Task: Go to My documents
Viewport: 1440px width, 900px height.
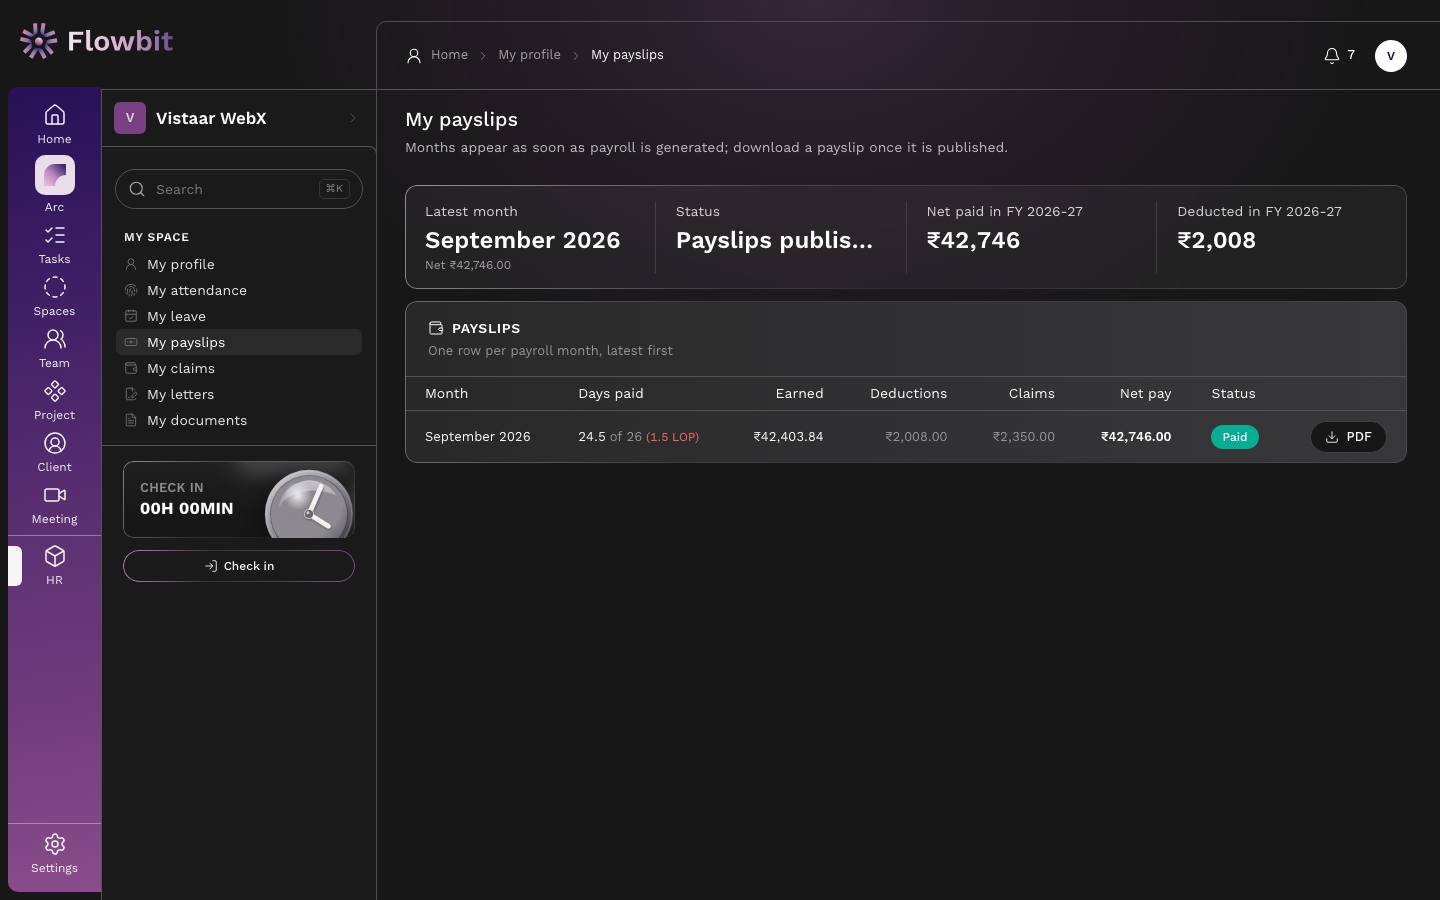Action: coord(239,420)
